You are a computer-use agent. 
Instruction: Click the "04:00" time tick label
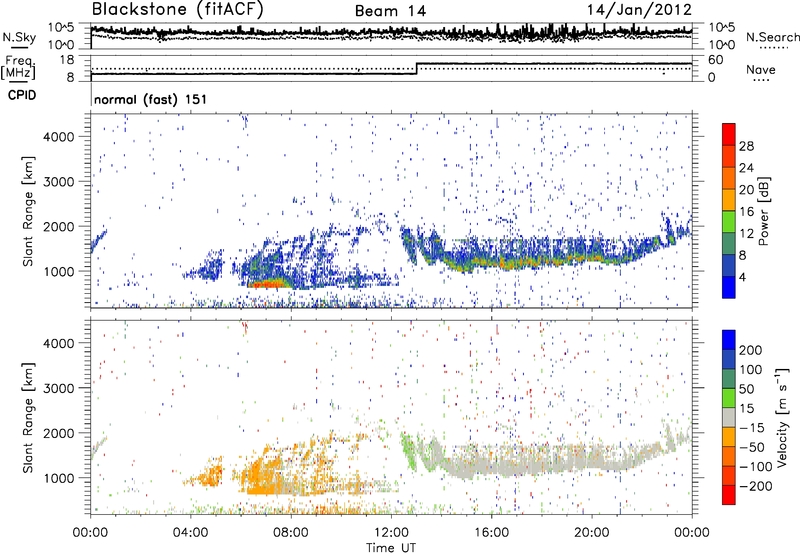pos(190,533)
